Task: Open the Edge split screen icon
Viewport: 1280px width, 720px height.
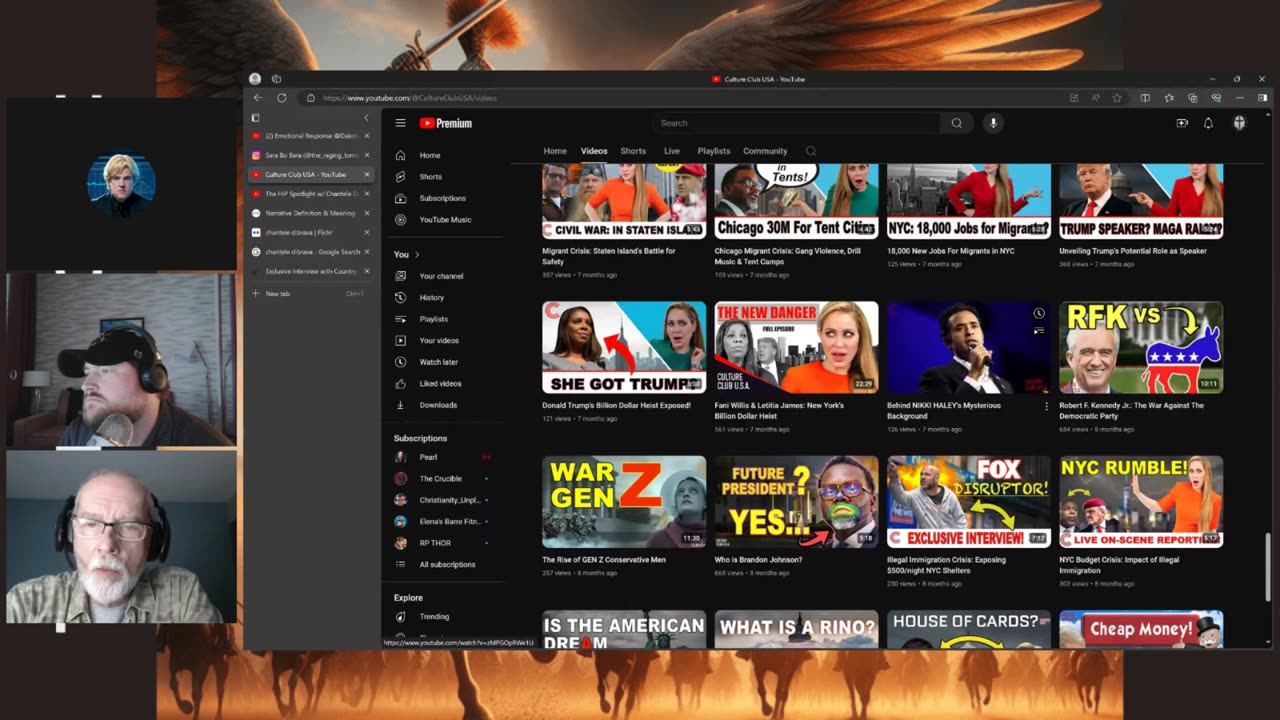Action: click(1145, 98)
